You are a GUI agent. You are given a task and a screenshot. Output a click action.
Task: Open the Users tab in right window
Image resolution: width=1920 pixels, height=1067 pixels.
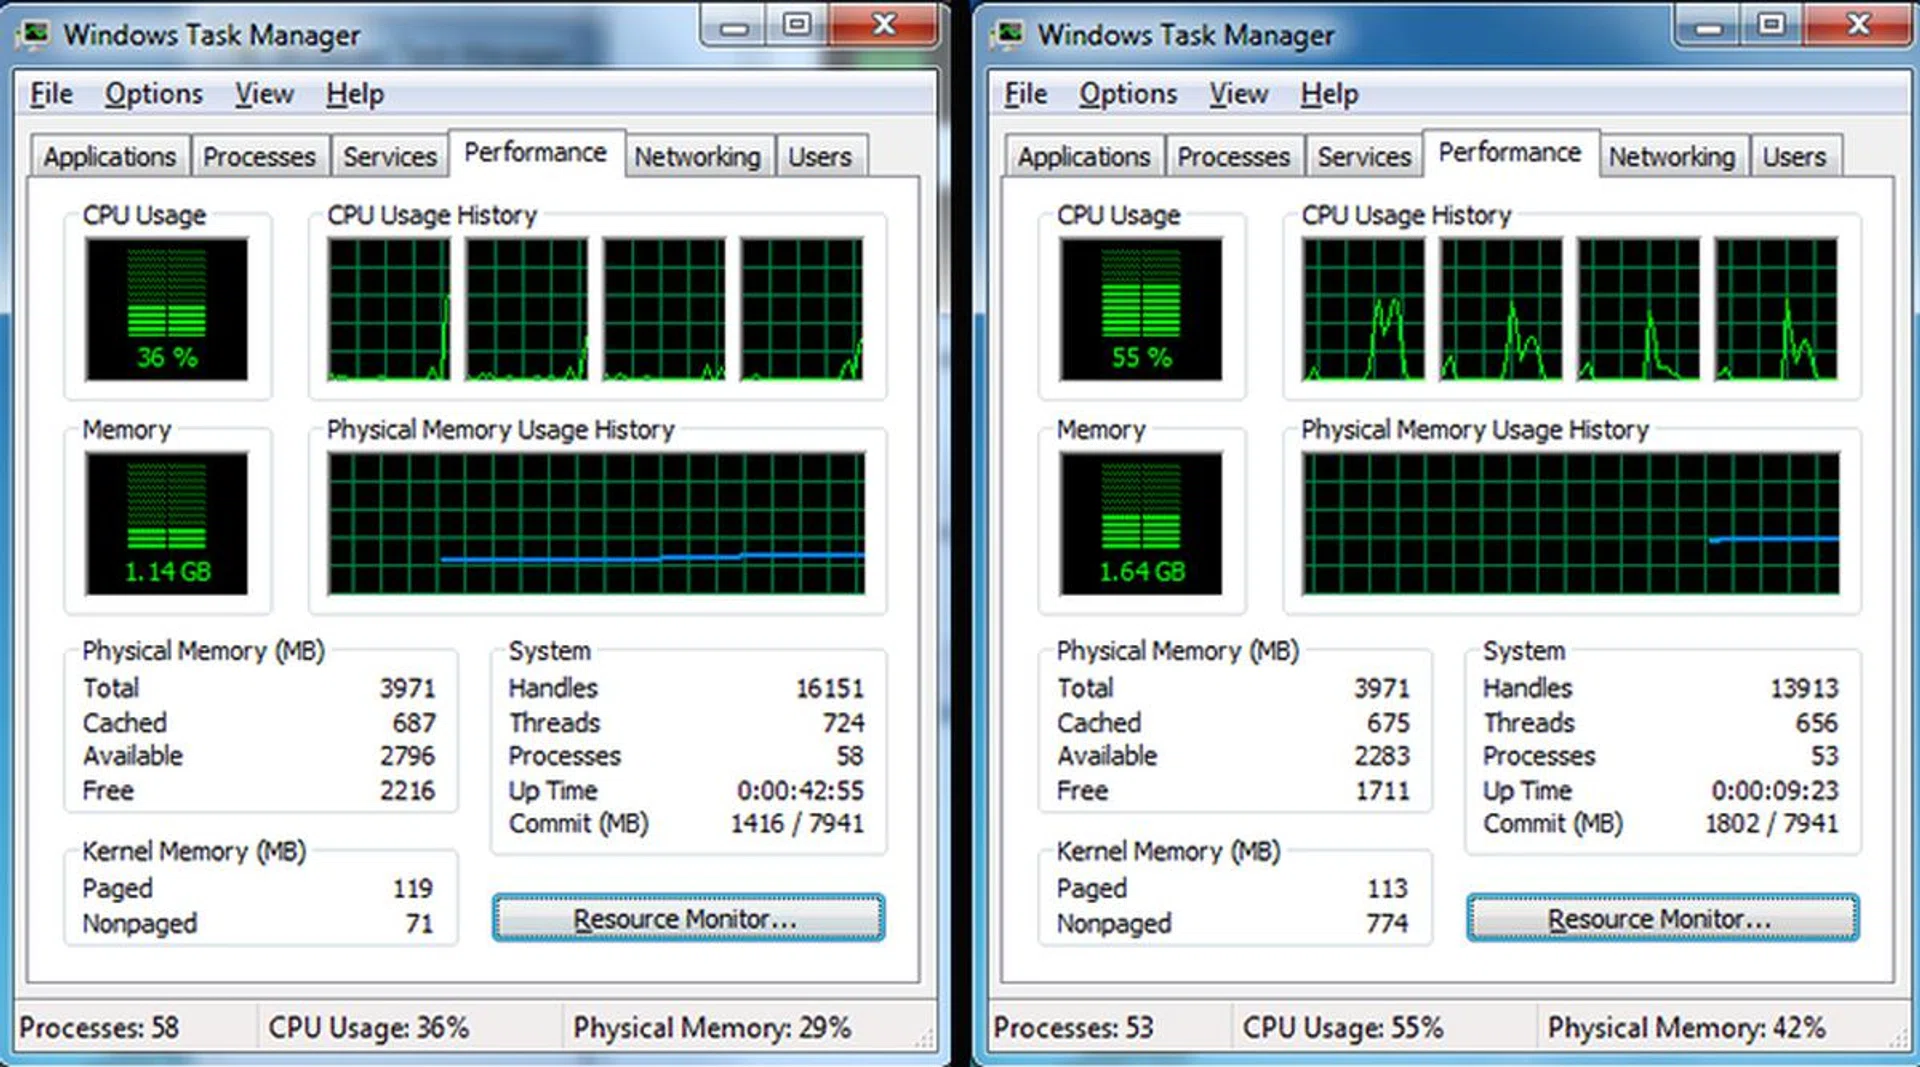point(1794,157)
